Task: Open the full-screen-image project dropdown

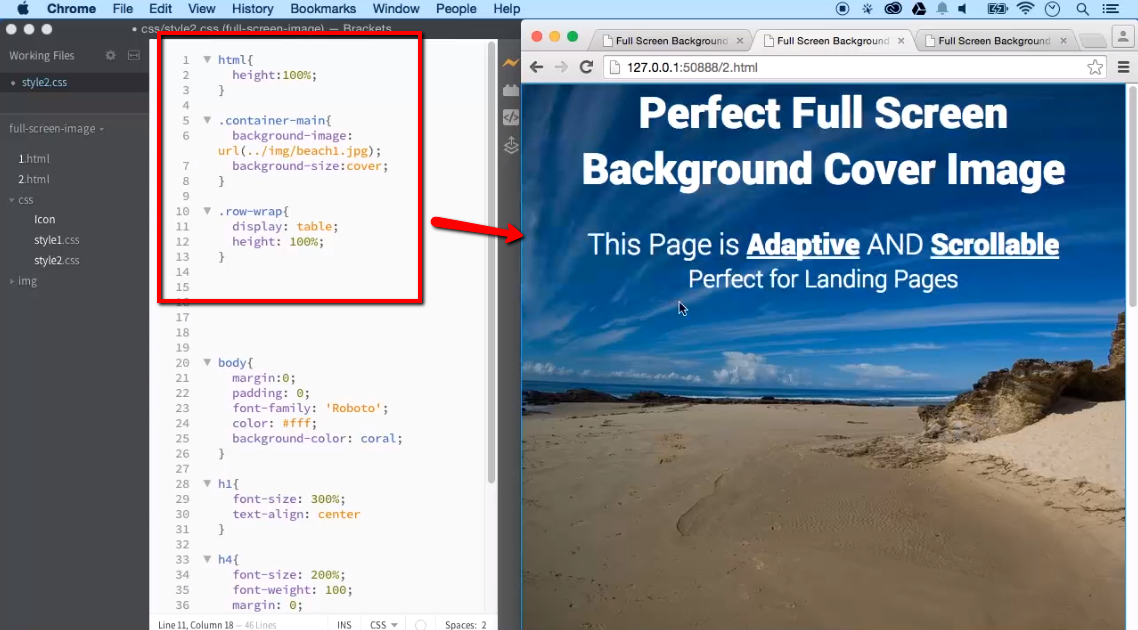Action: point(57,128)
